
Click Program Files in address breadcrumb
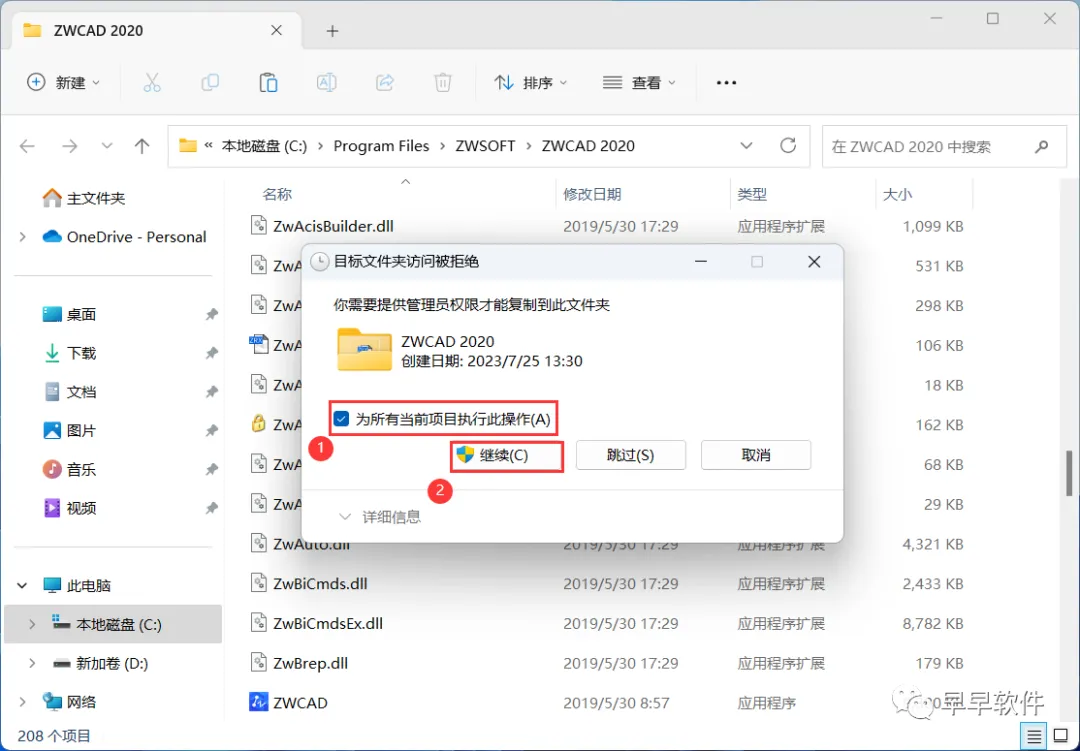[381, 146]
